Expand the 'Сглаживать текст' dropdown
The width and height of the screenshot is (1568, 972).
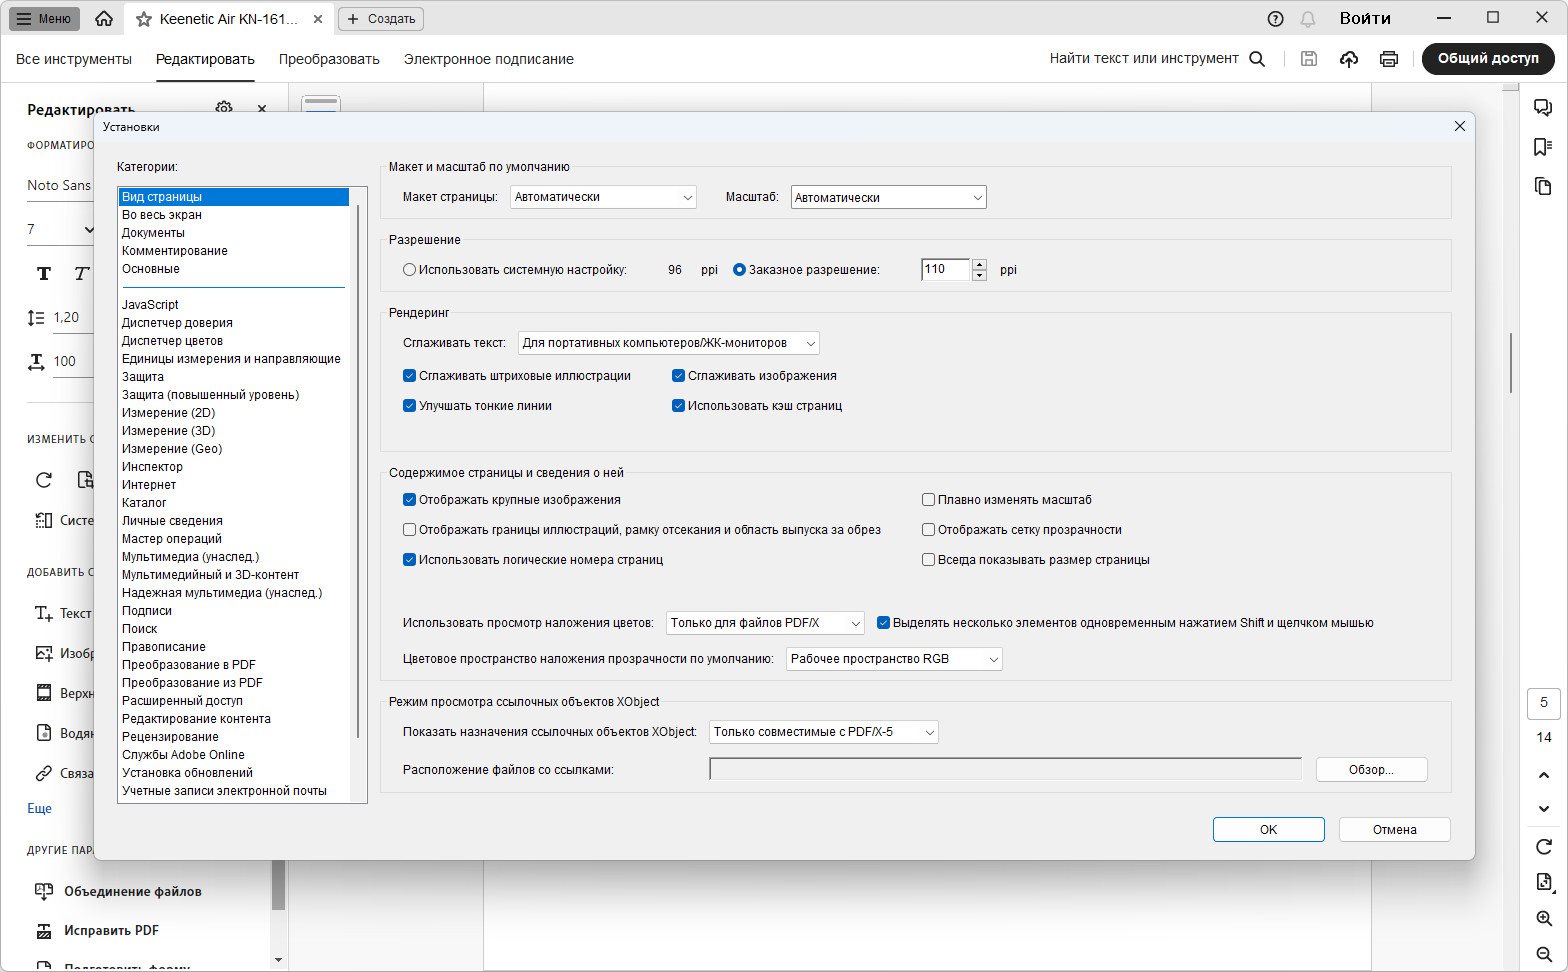668,343
